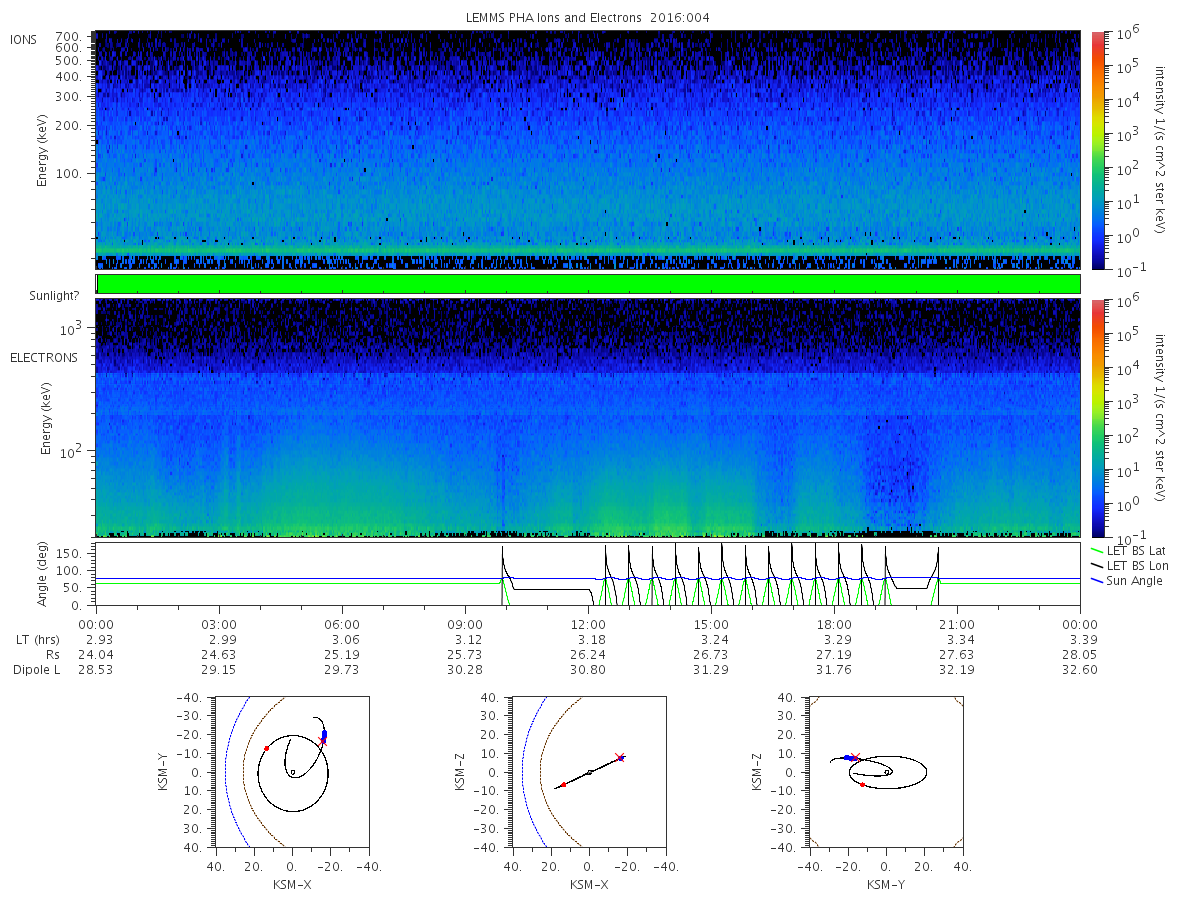Click the red dot in the KSM-X/KSM-Z plot

563,785
